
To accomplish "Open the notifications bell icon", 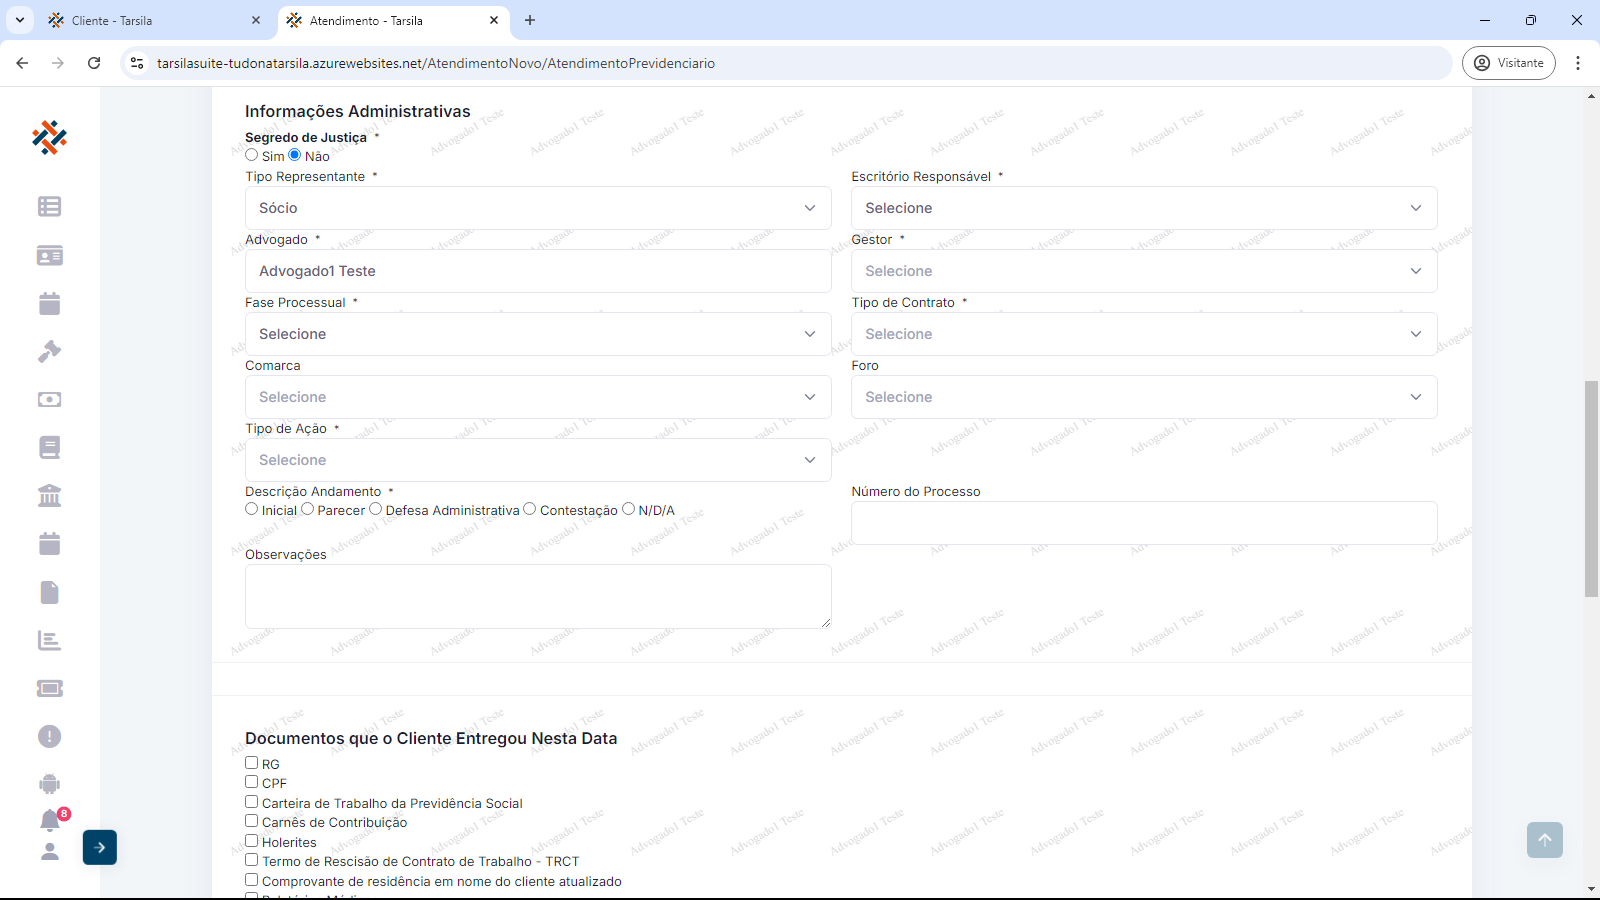I will [x=50, y=821].
